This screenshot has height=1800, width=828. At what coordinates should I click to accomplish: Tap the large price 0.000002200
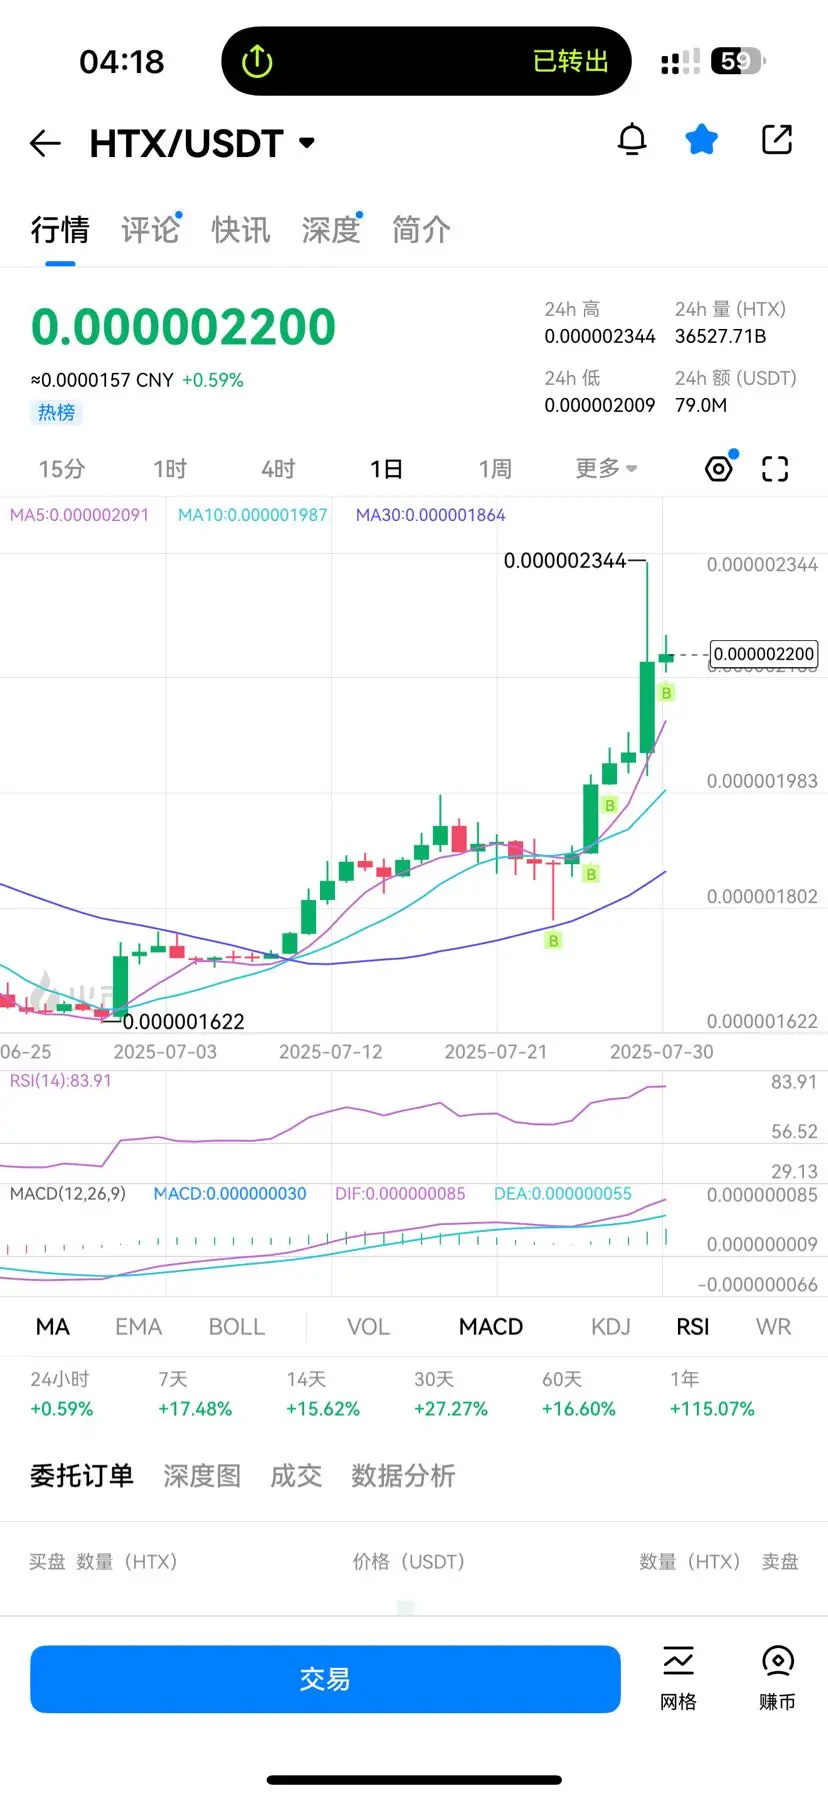tap(183, 327)
